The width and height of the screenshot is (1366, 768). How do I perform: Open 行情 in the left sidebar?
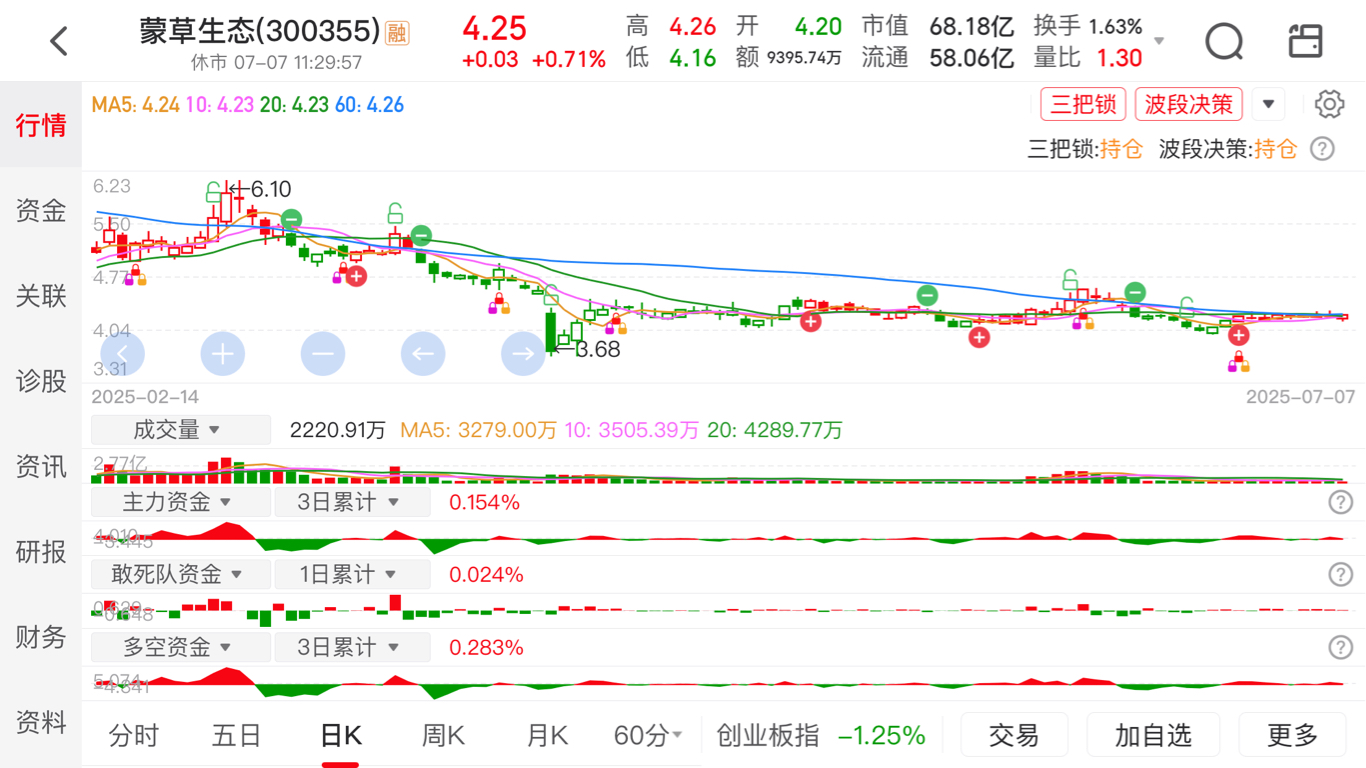point(41,125)
